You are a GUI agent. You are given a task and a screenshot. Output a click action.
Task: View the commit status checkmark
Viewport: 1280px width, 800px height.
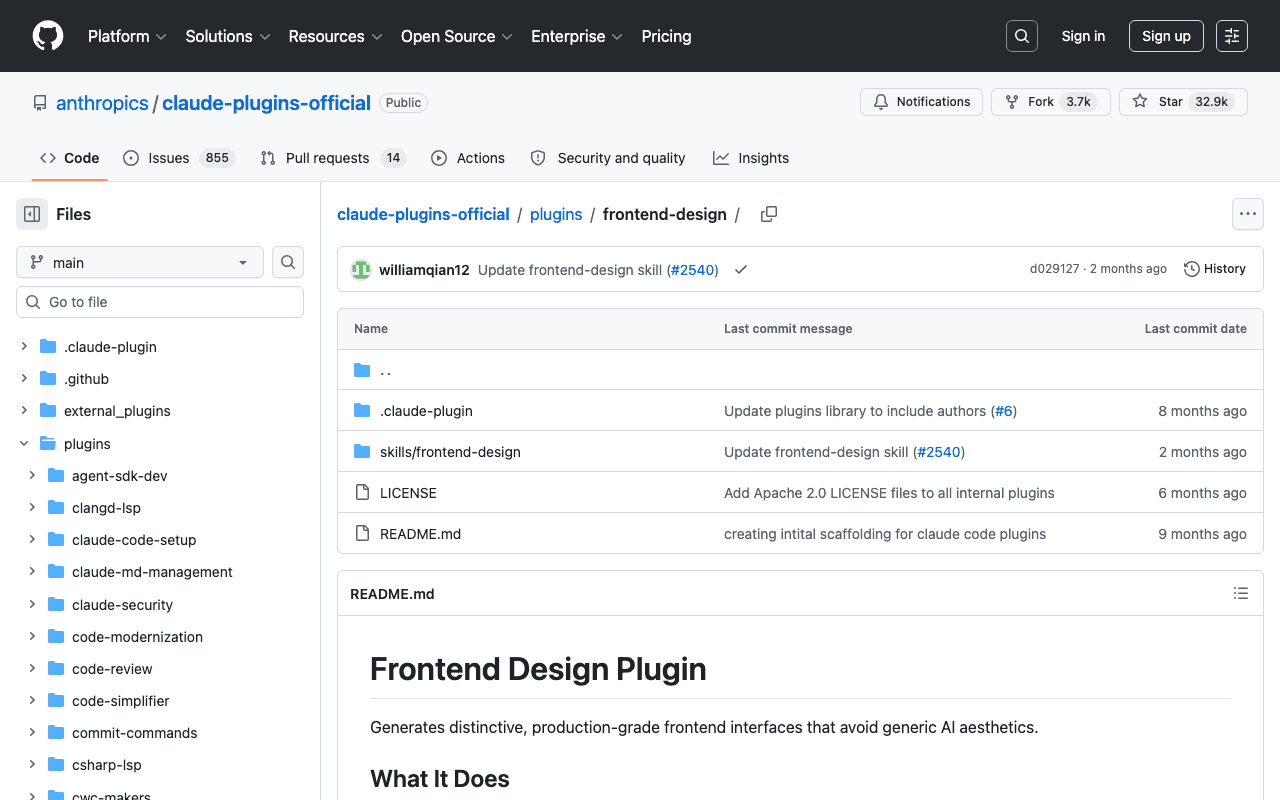(741, 269)
